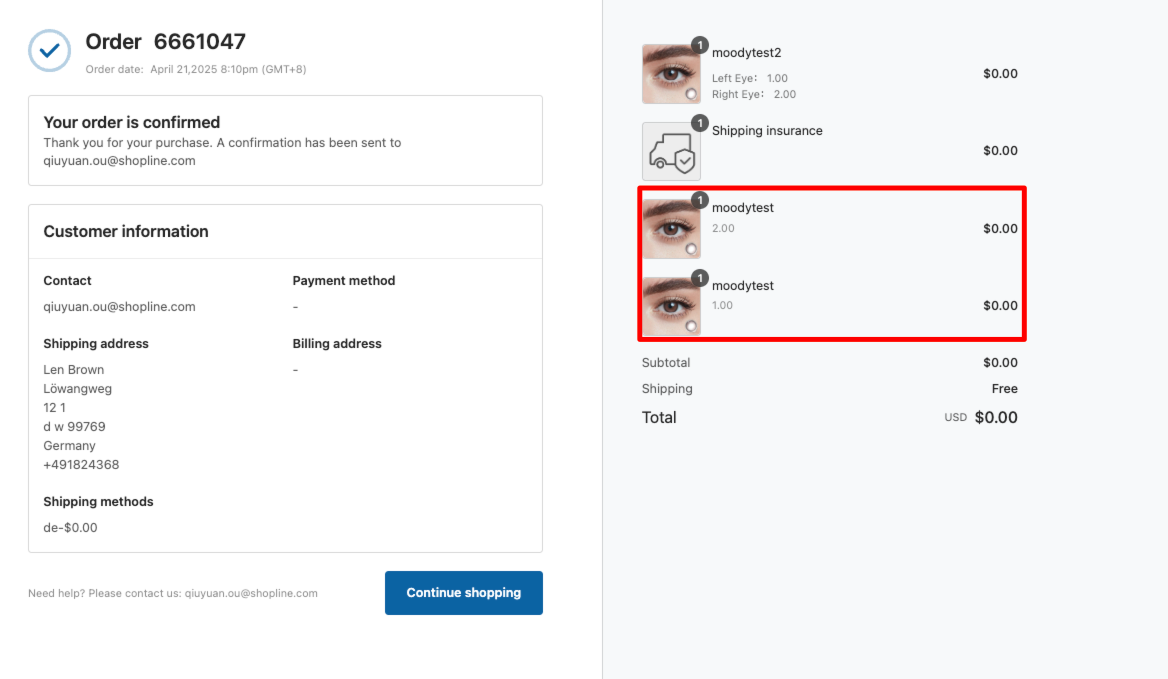The height and width of the screenshot is (679, 1168).
Task: Click the Order 6661047 heading
Action: pyautogui.click(x=165, y=42)
